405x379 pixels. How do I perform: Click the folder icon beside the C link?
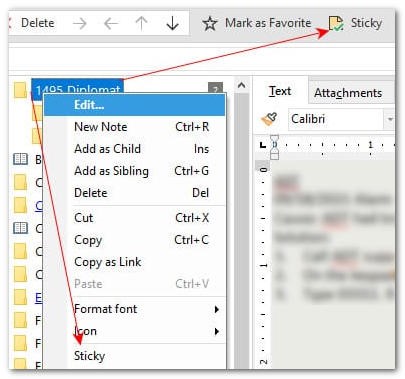click(20, 205)
